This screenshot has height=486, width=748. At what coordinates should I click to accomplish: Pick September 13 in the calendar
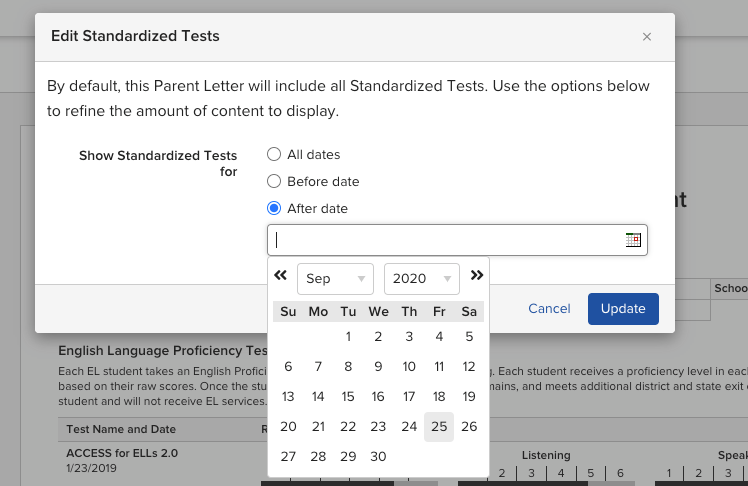(x=288, y=397)
